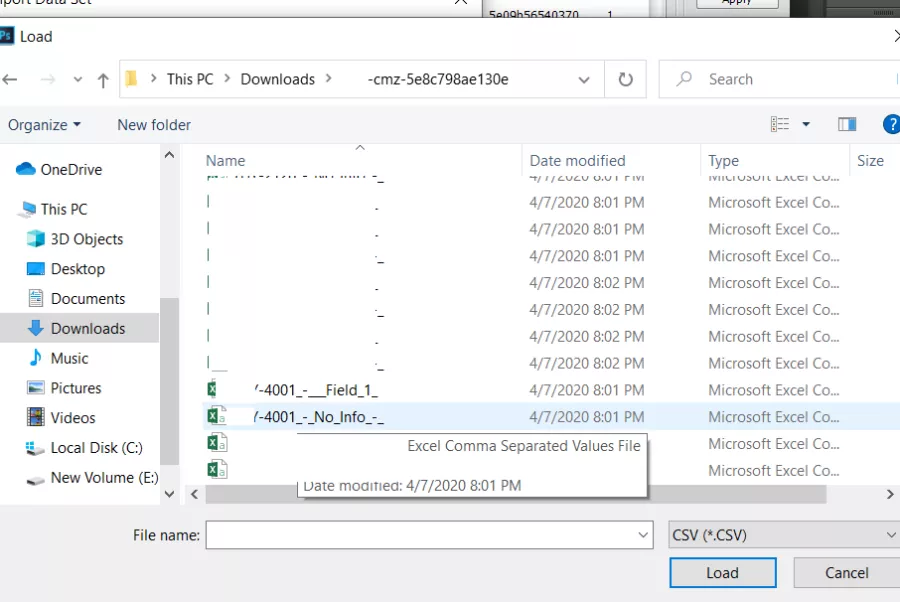Select the Excel file ending in Field_1_
This screenshot has width=900, height=602.
[x=316, y=390]
